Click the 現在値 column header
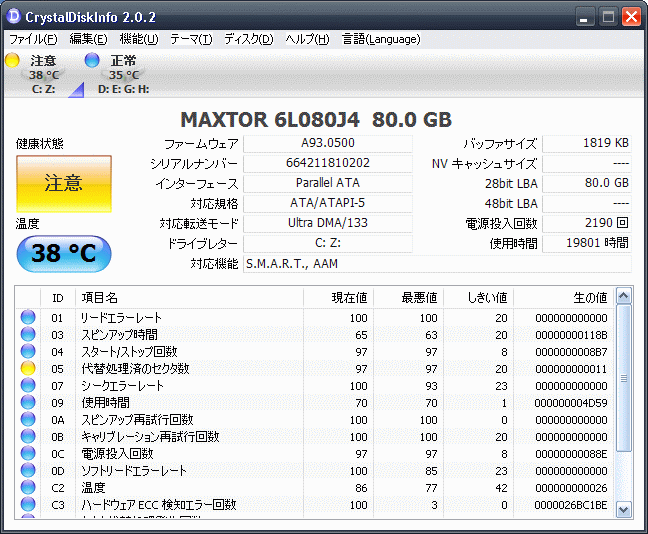This screenshot has width=648, height=534. [338, 298]
